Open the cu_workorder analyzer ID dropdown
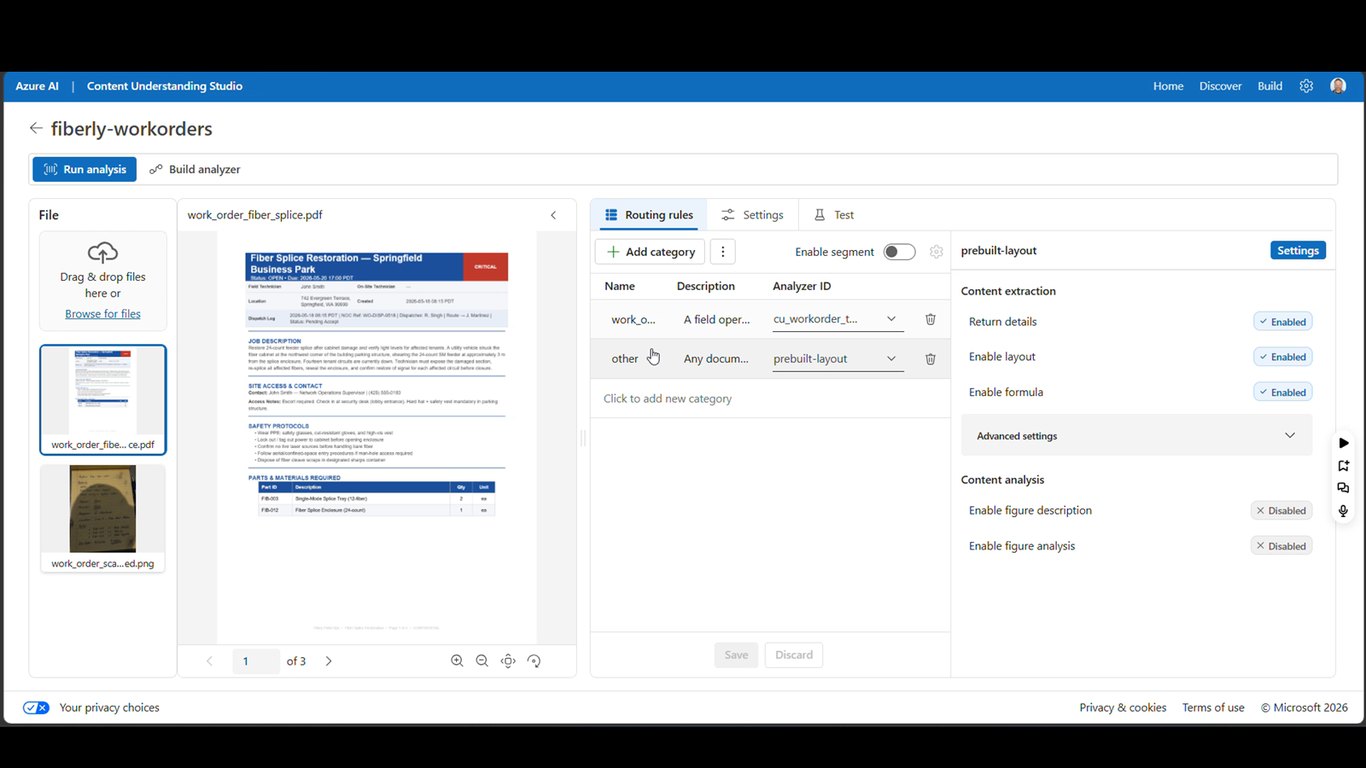1366x768 pixels. (x=838, y=319)
